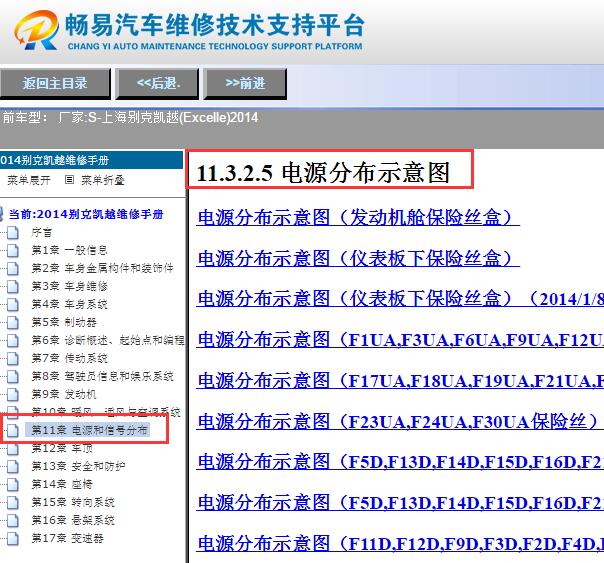Screen dimensions: 604x563
Task: Open link 电源分布示意图（发动机舱保险丝盒）
Action: tap(358, 218)
